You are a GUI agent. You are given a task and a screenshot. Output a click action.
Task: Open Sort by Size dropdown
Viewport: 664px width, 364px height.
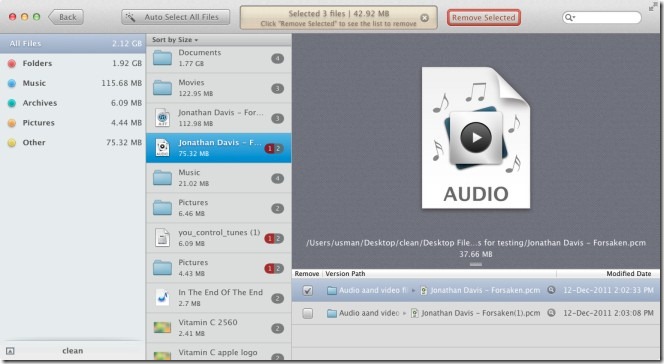pos(175,40)
